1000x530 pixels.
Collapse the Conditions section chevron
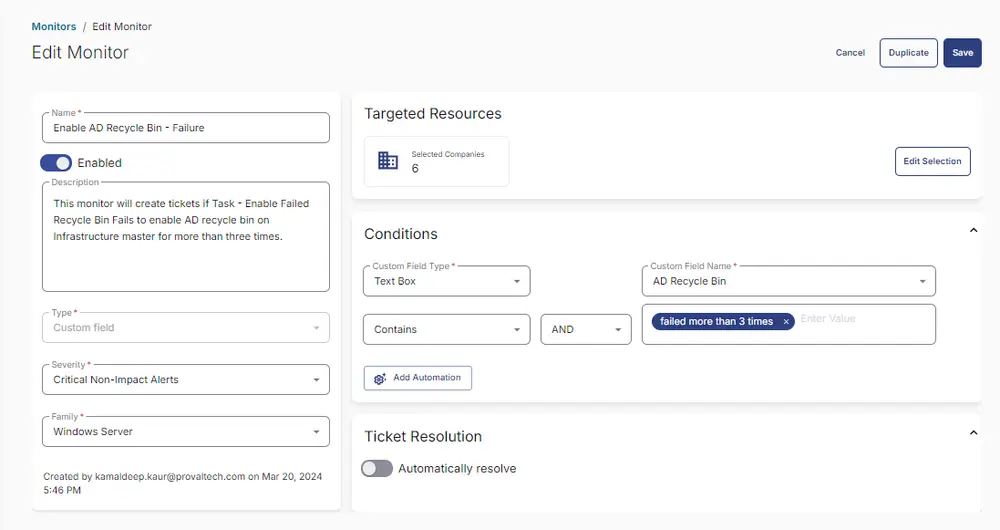[973, 230]
